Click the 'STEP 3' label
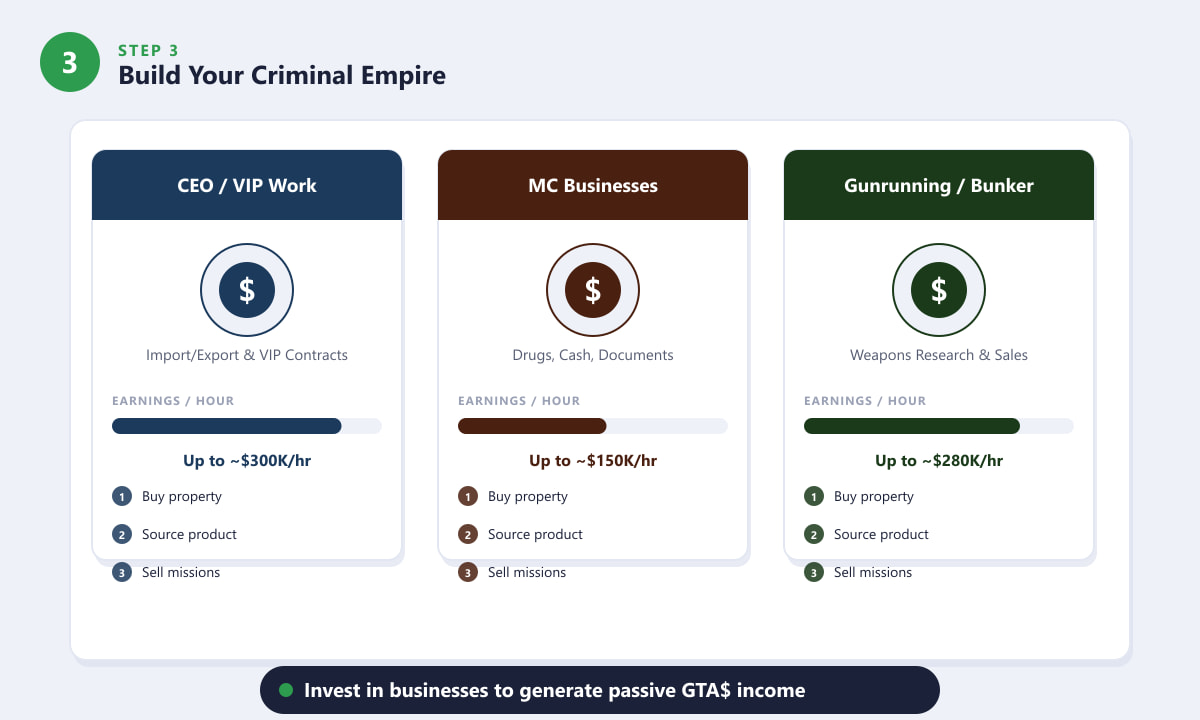 [x=148, y=50]
